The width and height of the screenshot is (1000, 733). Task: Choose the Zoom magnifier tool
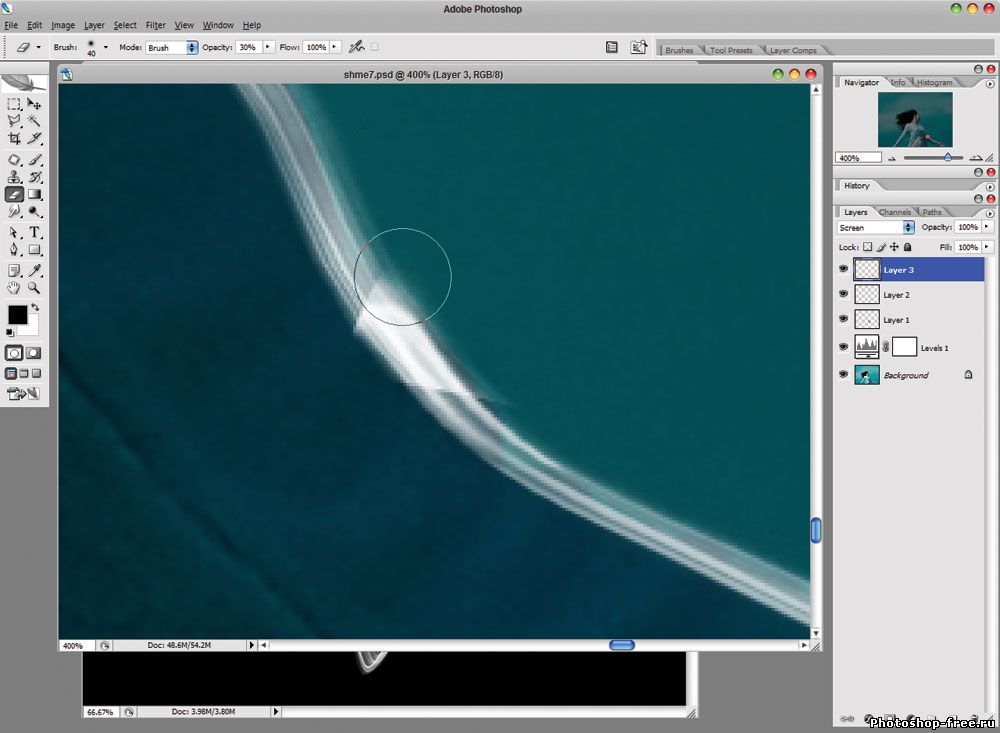pyautogui.click(x=35, y=287)
